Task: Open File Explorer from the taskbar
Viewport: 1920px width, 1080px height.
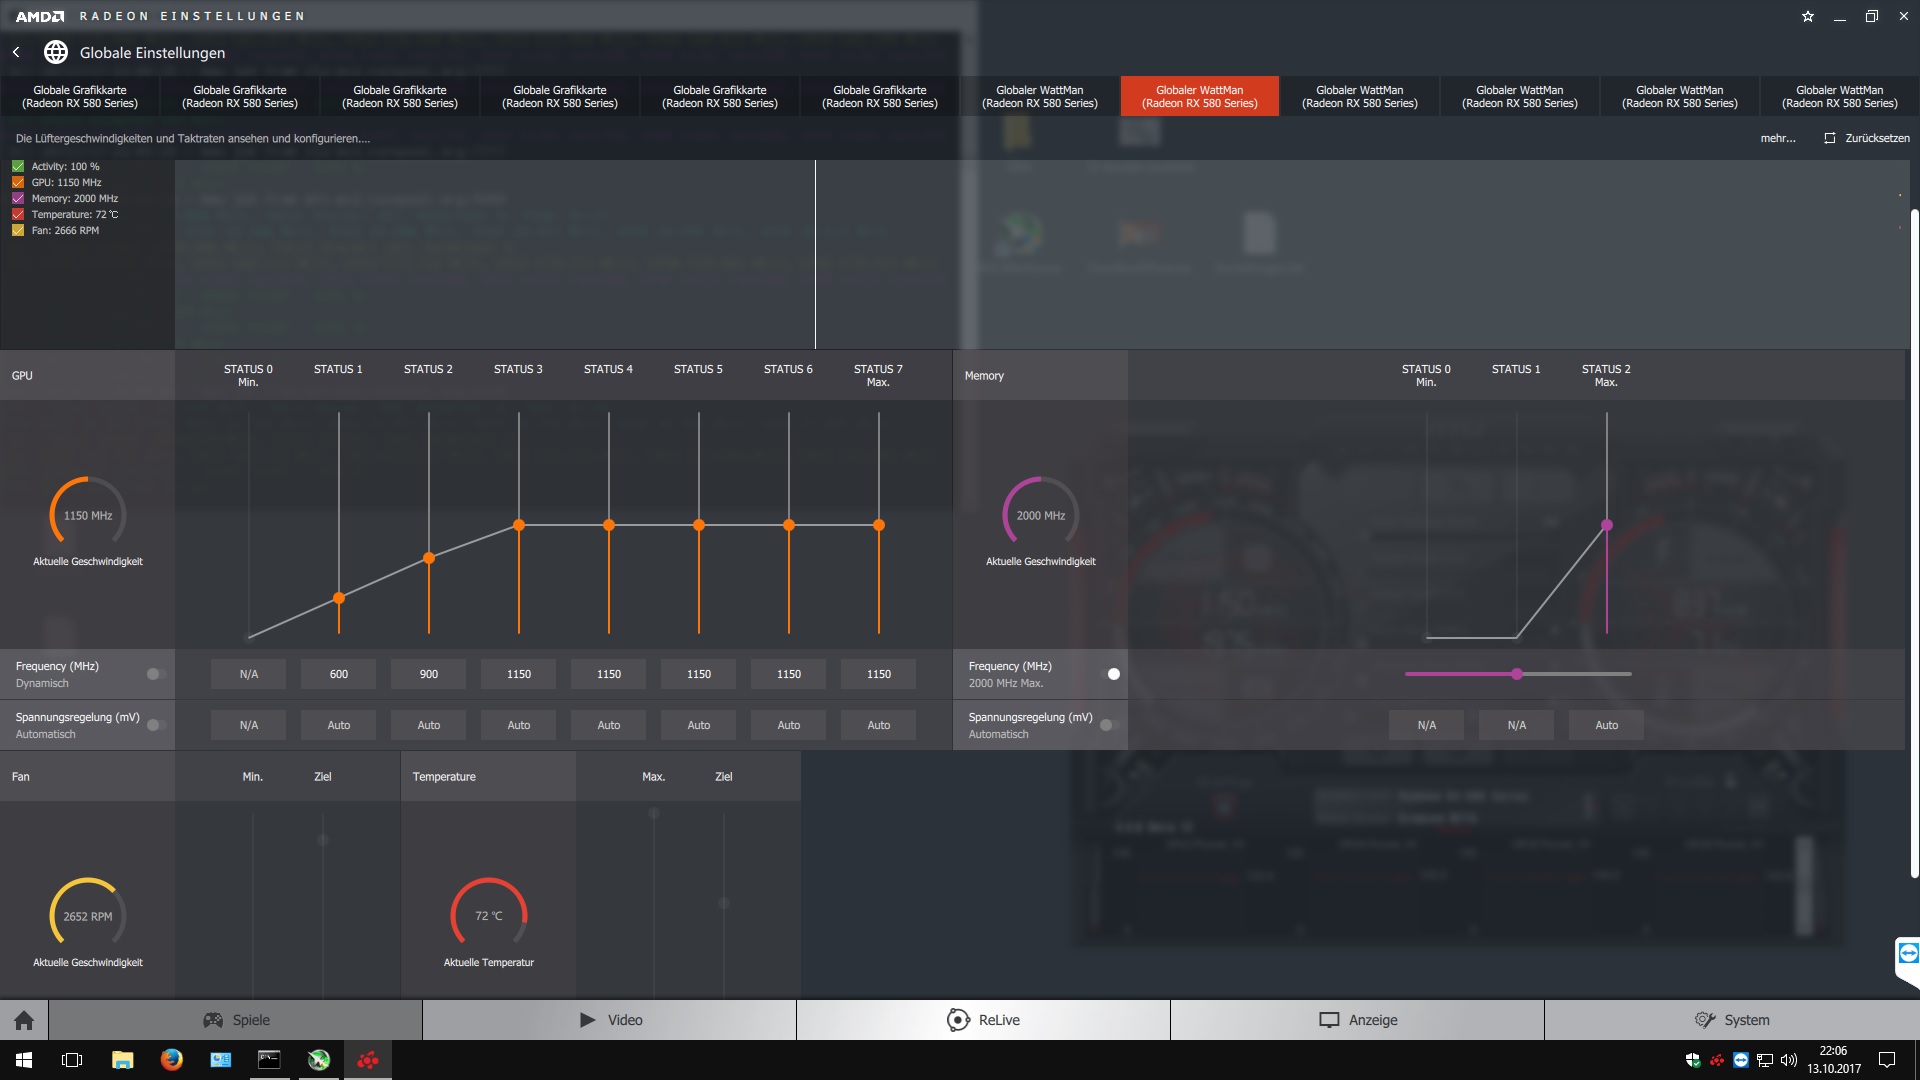Action: click(x=122, y=1060)
